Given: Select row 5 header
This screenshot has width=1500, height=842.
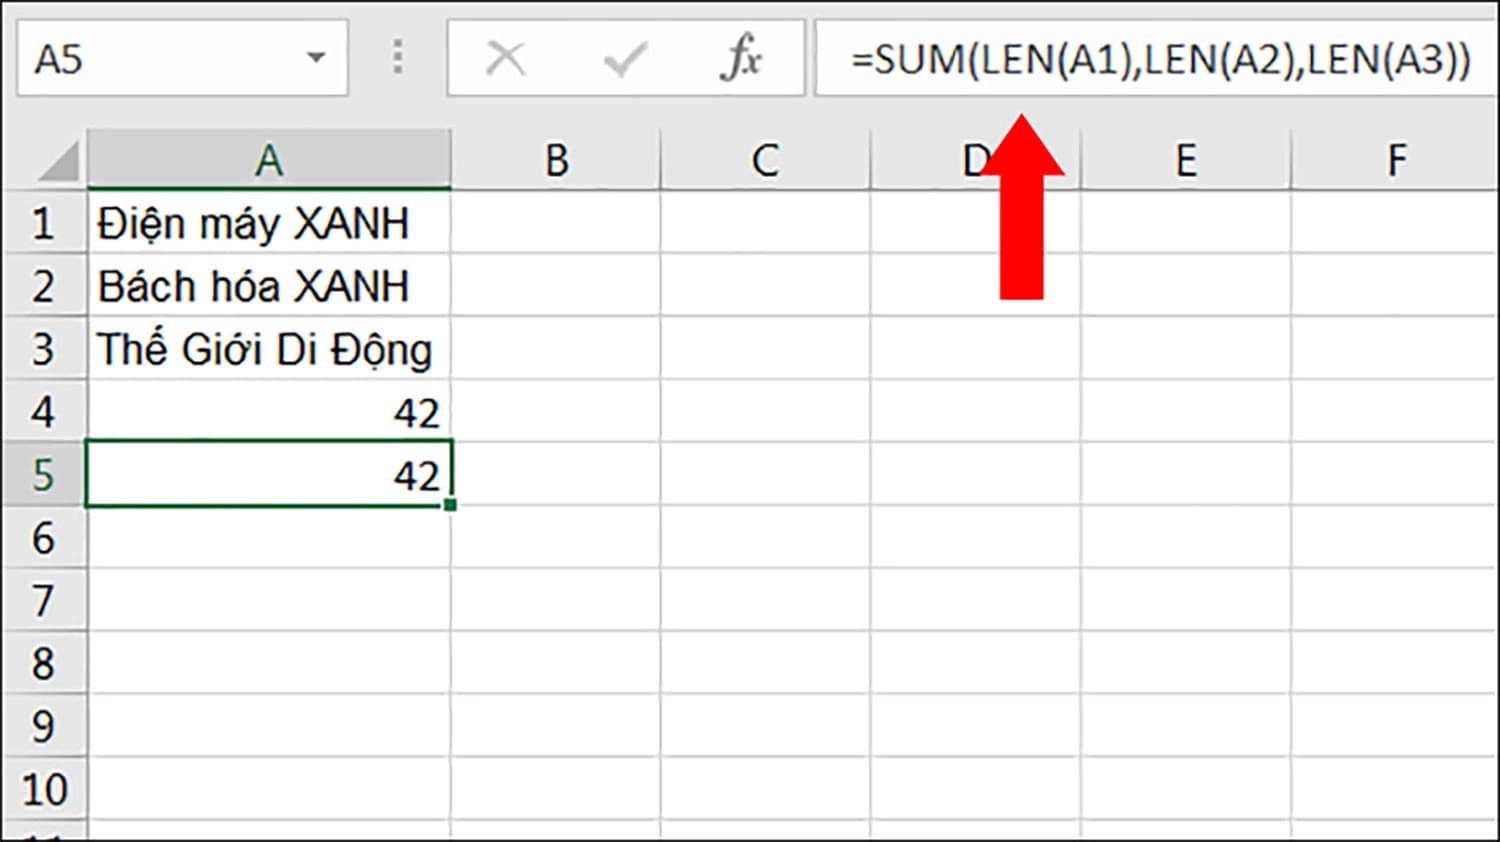Looking at the screenshot, I should 43,474.
